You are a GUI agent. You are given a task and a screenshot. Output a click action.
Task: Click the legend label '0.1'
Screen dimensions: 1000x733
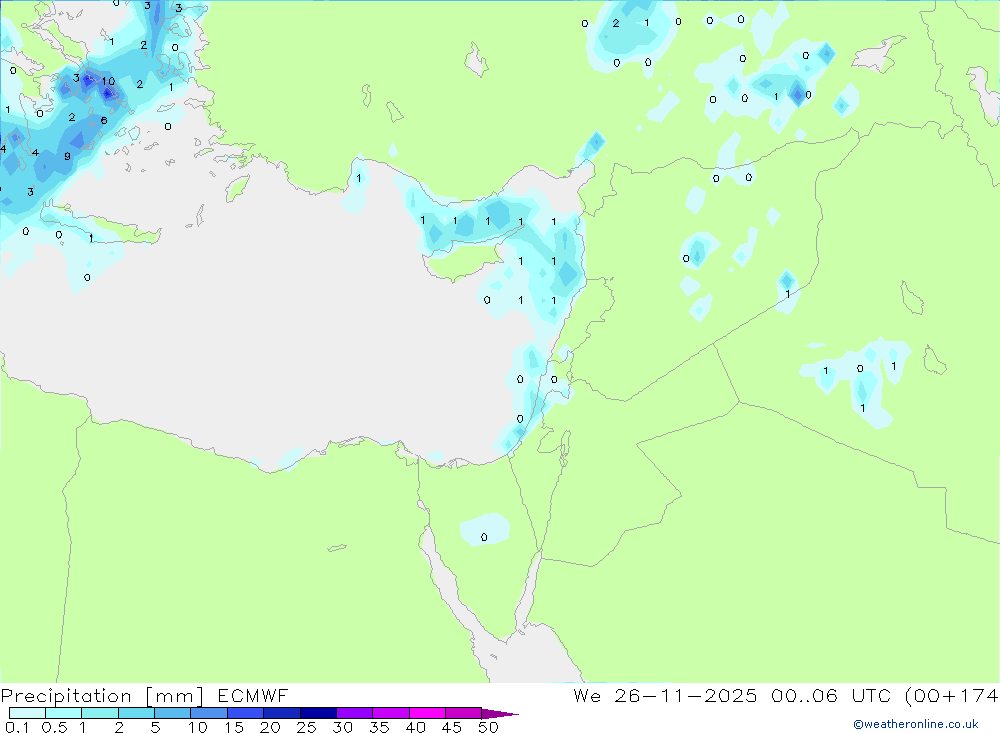point(17,727)
